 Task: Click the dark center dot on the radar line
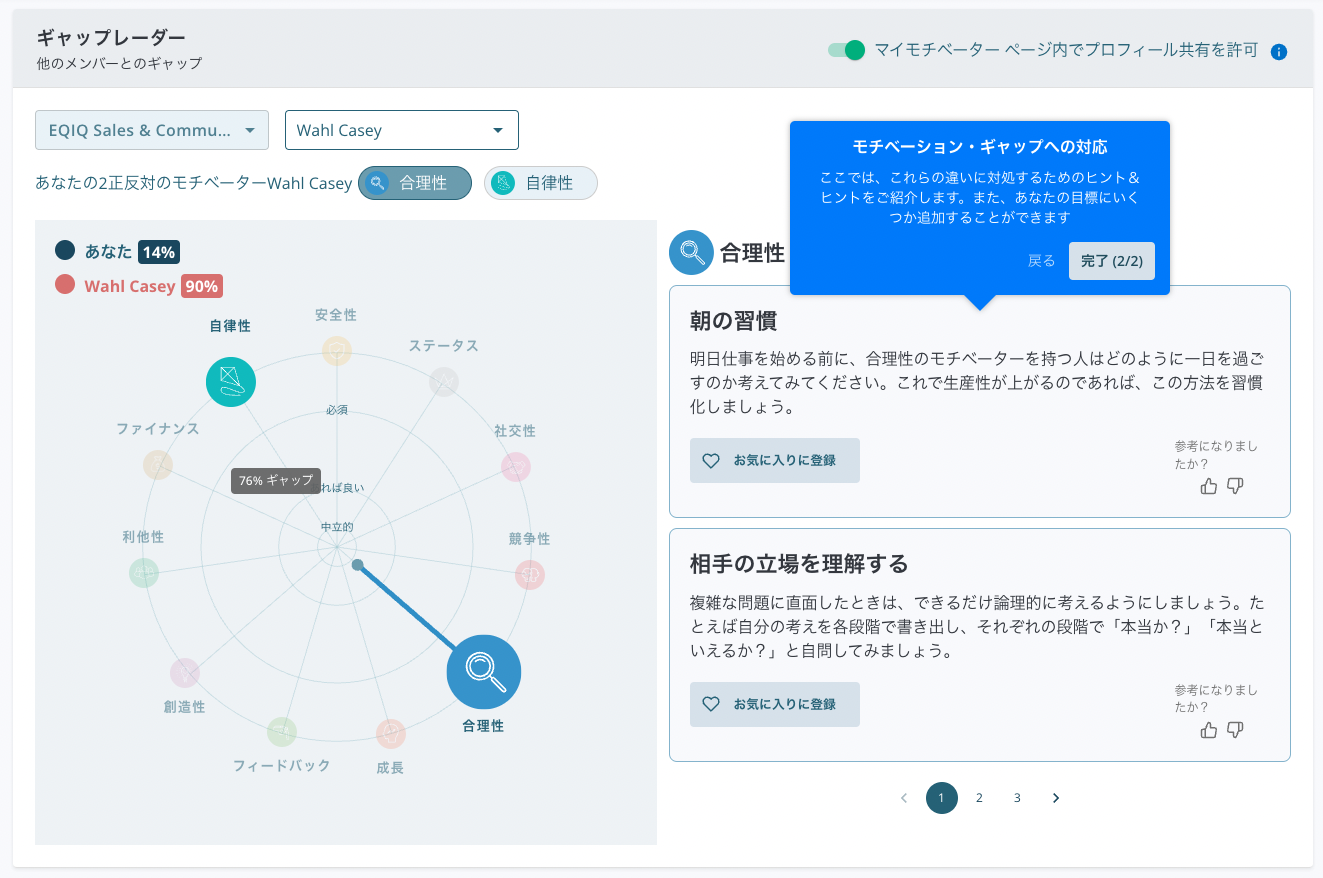click(357, 565)
